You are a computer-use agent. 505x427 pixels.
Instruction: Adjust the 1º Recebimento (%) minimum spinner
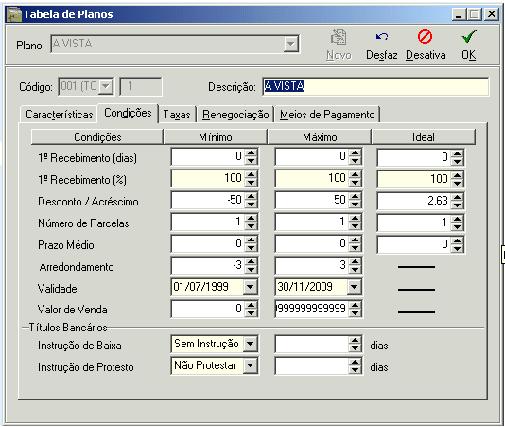pos(251,179)
